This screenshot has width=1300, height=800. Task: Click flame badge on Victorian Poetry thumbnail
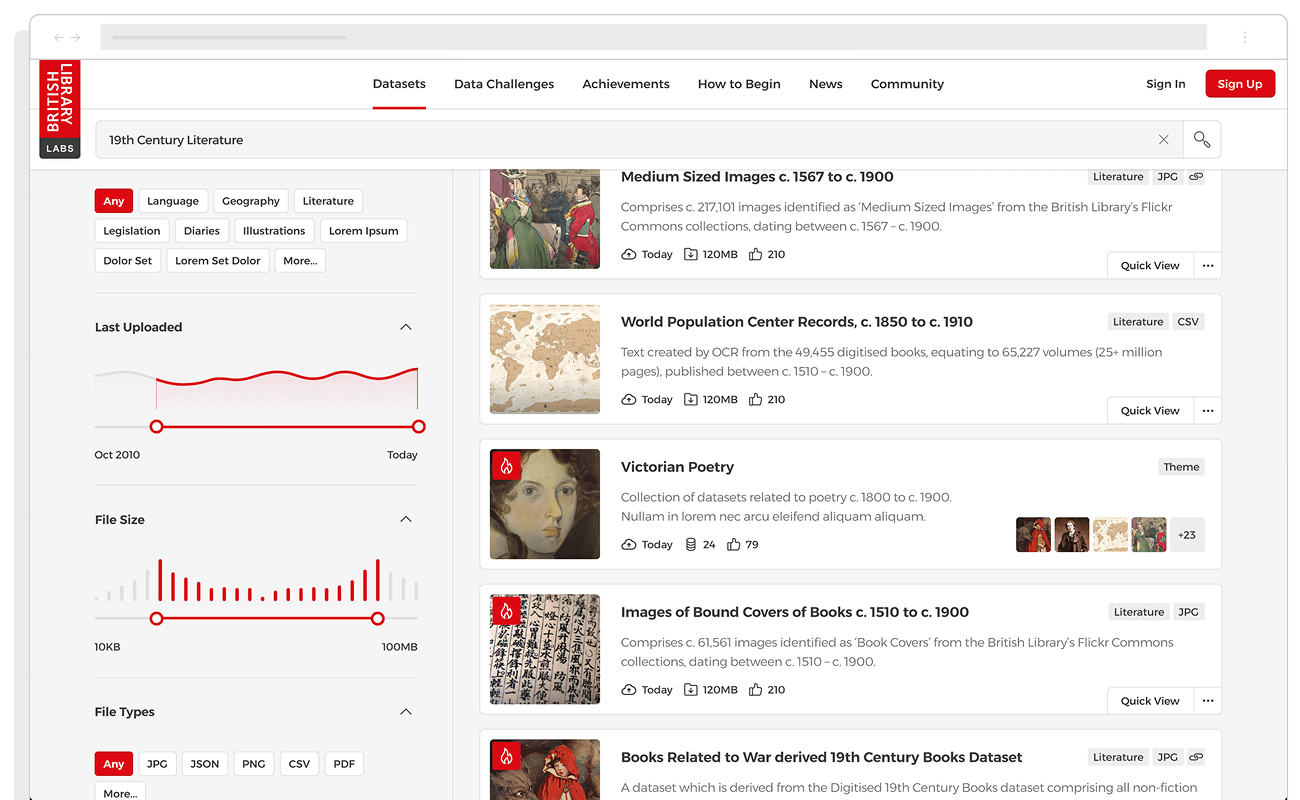click(506, 466)
